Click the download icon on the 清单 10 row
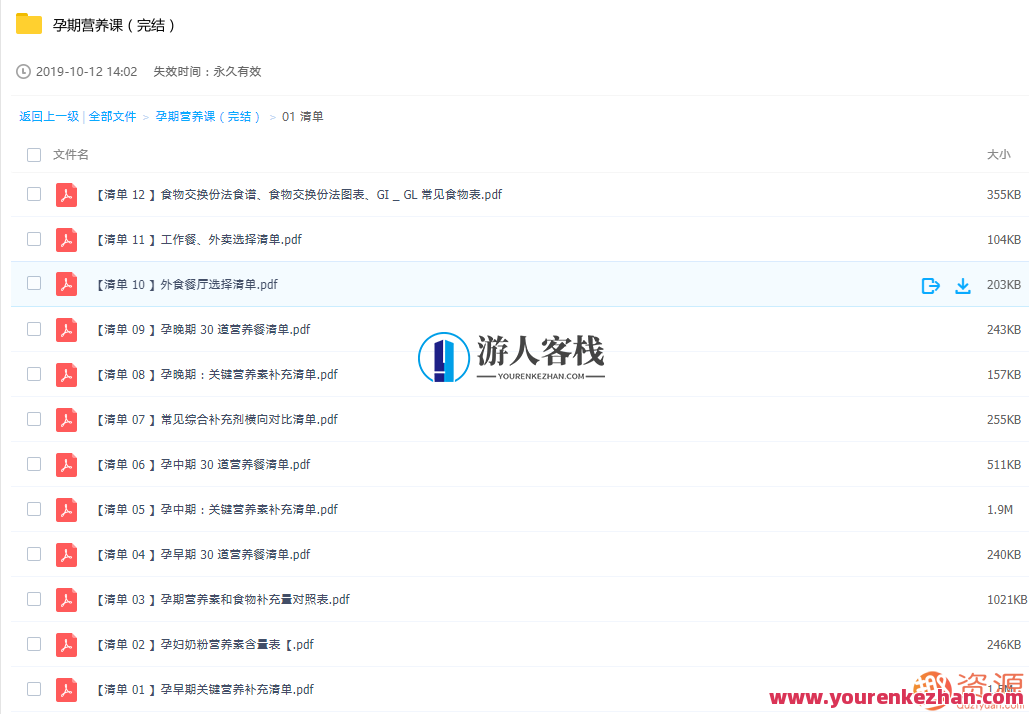 [963, 285]
